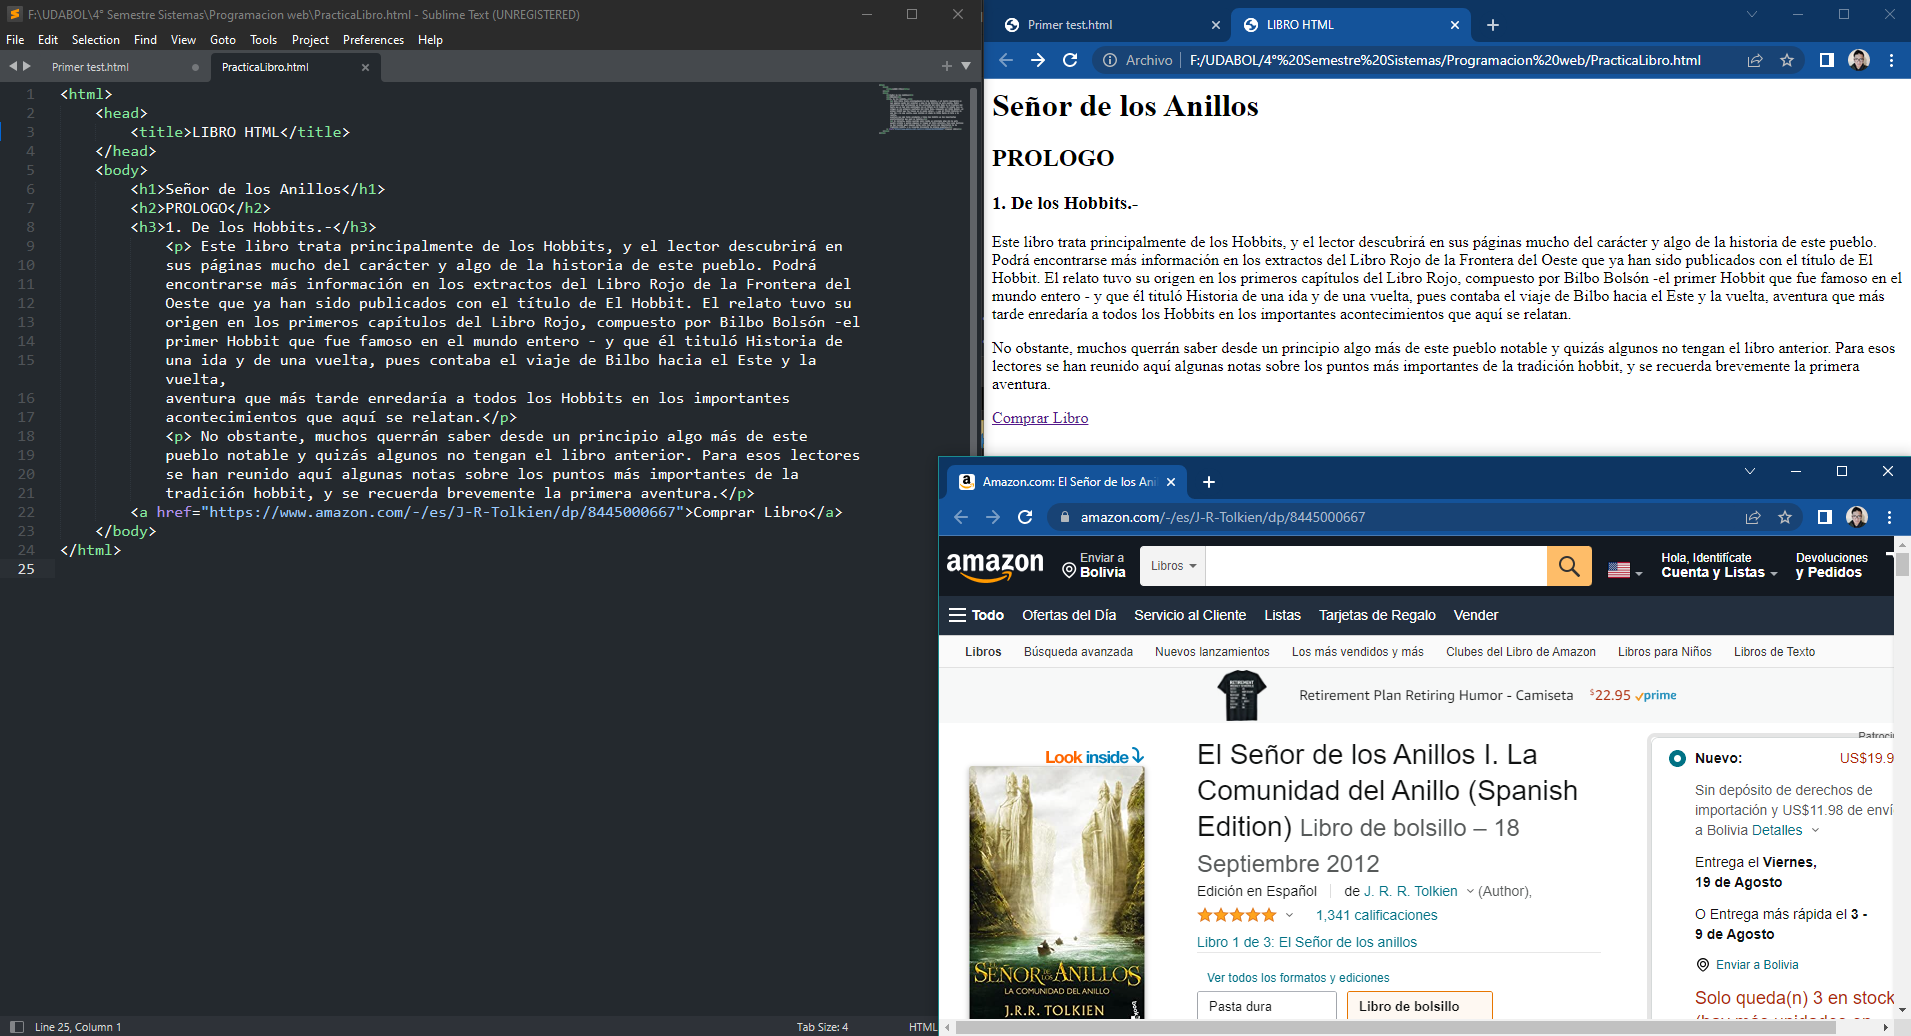Click forward arrow in Sublime tab bar
This screenshot has width=1911, height=1036.
[27, 66]
